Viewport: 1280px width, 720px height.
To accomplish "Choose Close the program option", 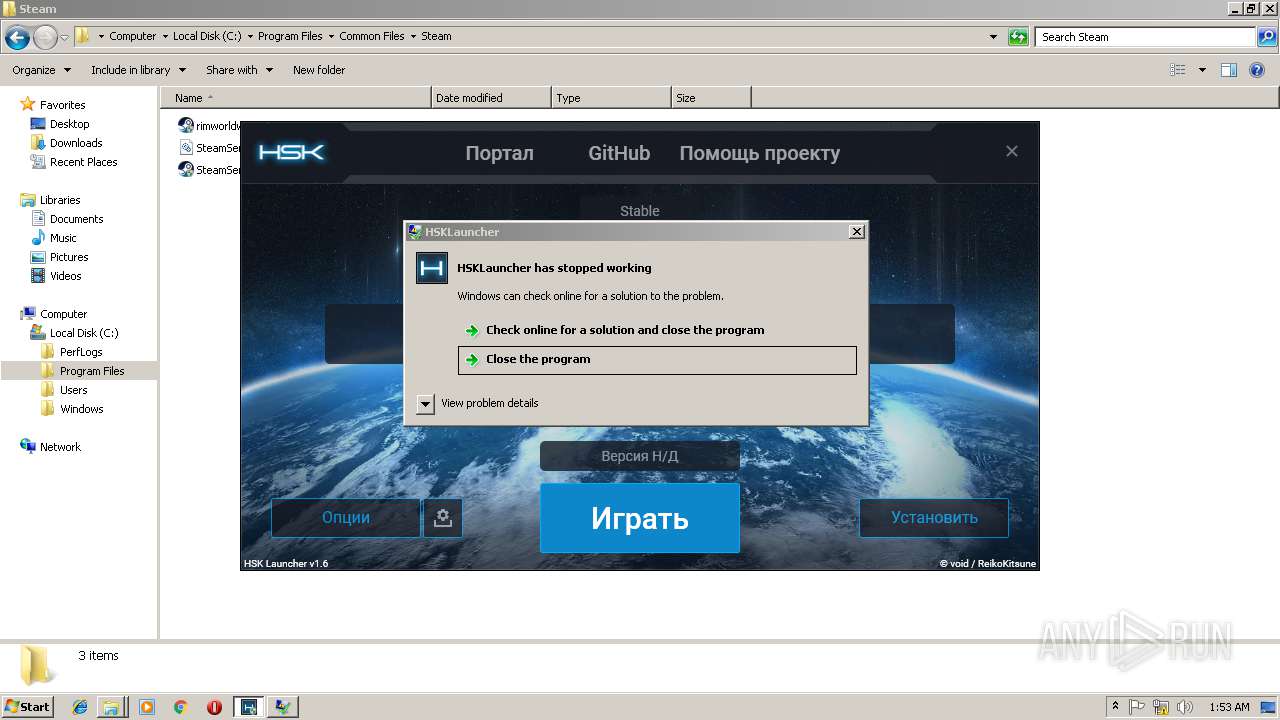I will click(x=657, y=360).
